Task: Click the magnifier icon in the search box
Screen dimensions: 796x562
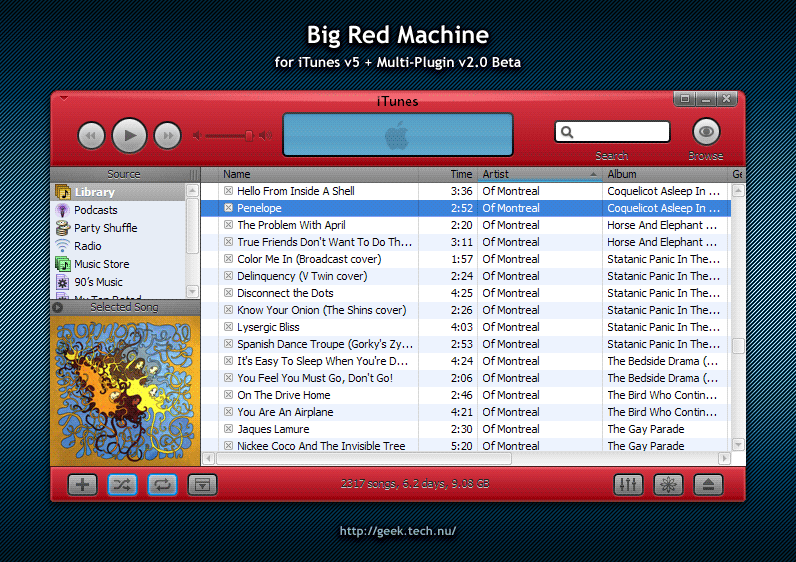Action: 567,133
